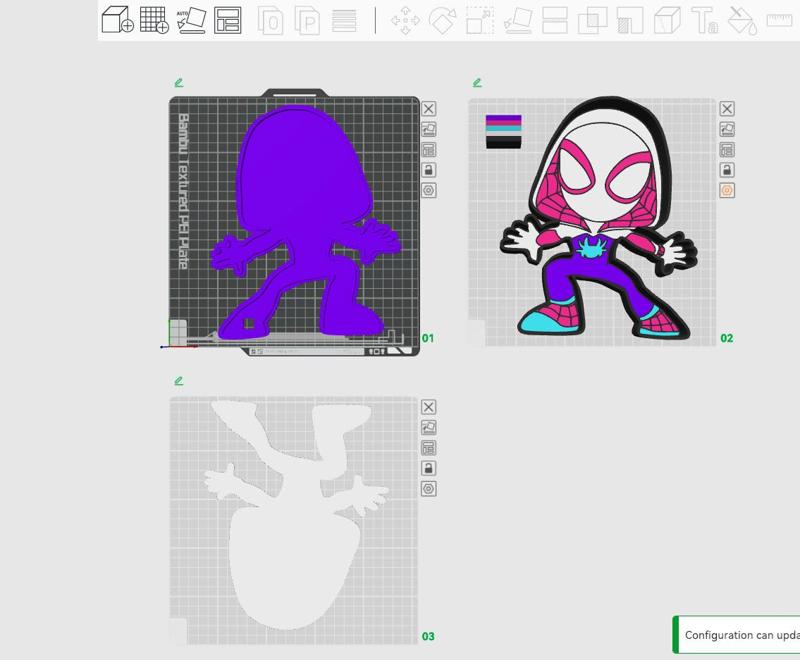
Task: Open the Mesh boolean tool
Action: tap(592, 20)
